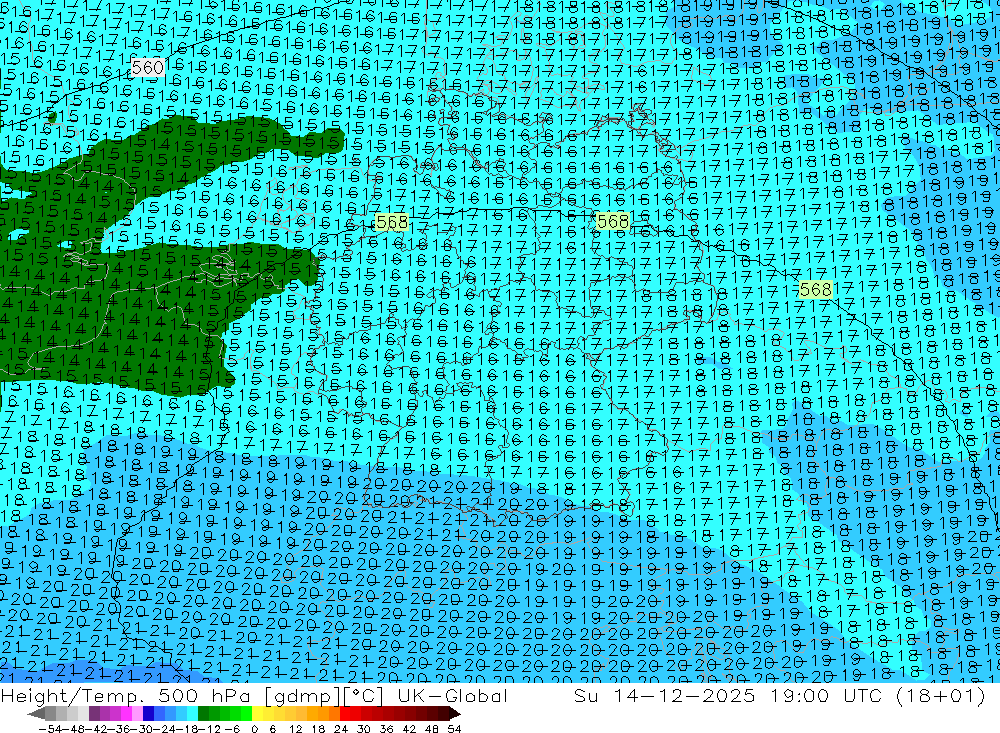Click the middle 568 contour label

coord(613,221)
